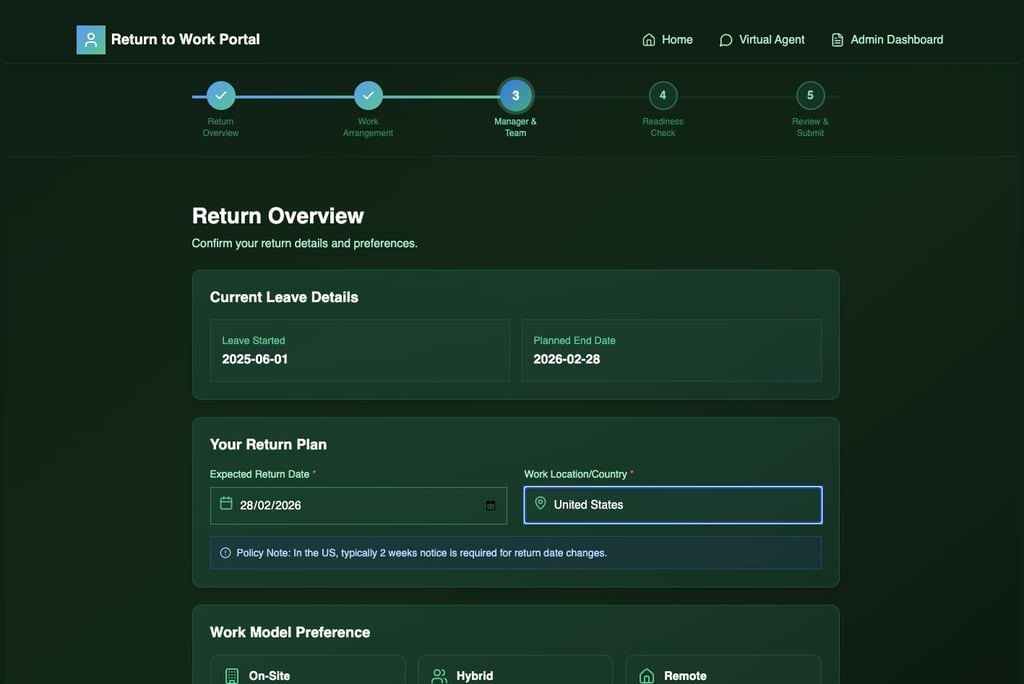This screenshot has height=684, width=1024.
Task: Click the portal user avatar logo
Action: tap(91, 40)
